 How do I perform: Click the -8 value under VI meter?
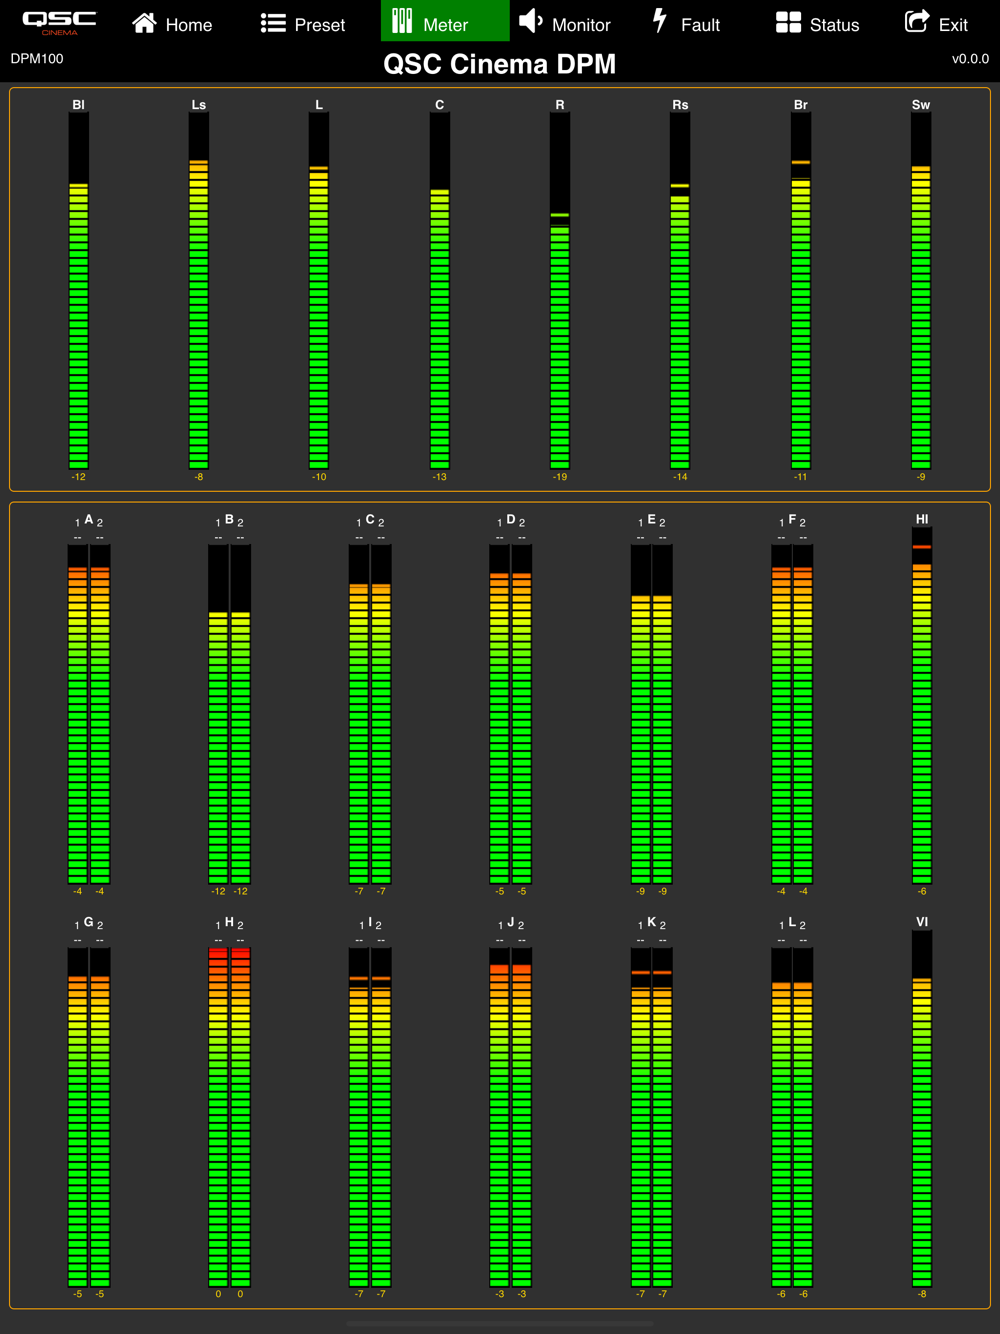coord(922,1294)
